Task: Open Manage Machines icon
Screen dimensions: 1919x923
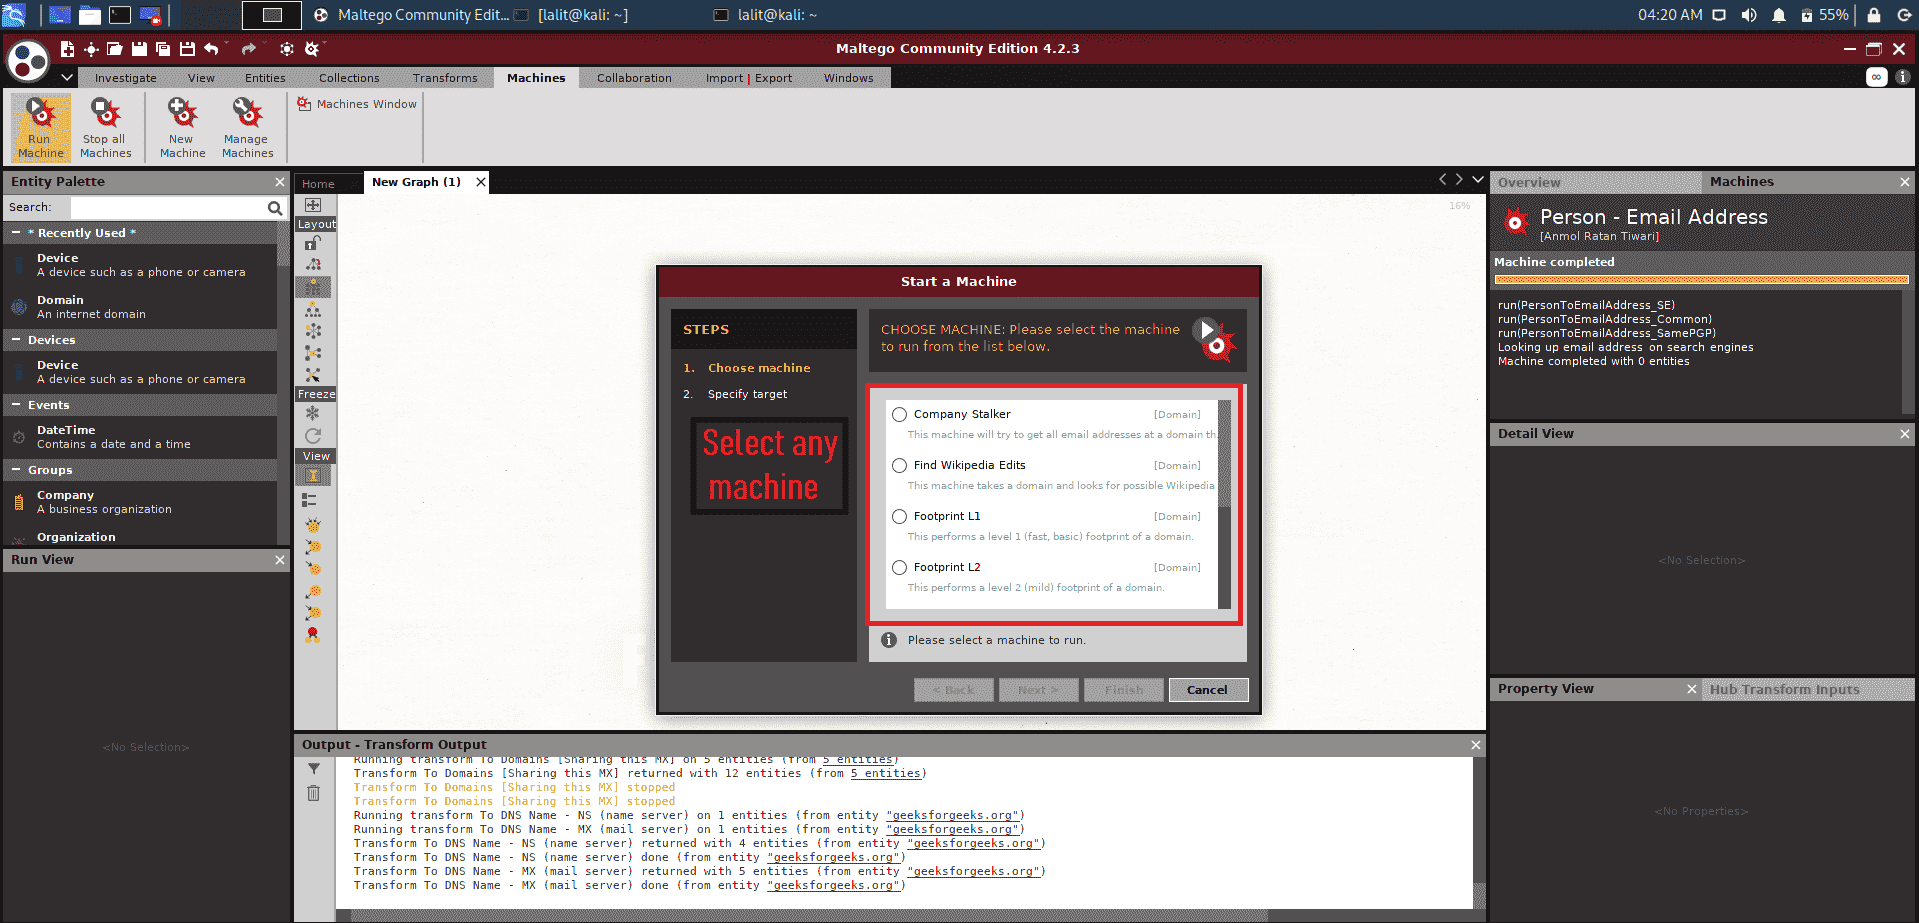Action: click(x=247, y=127)
